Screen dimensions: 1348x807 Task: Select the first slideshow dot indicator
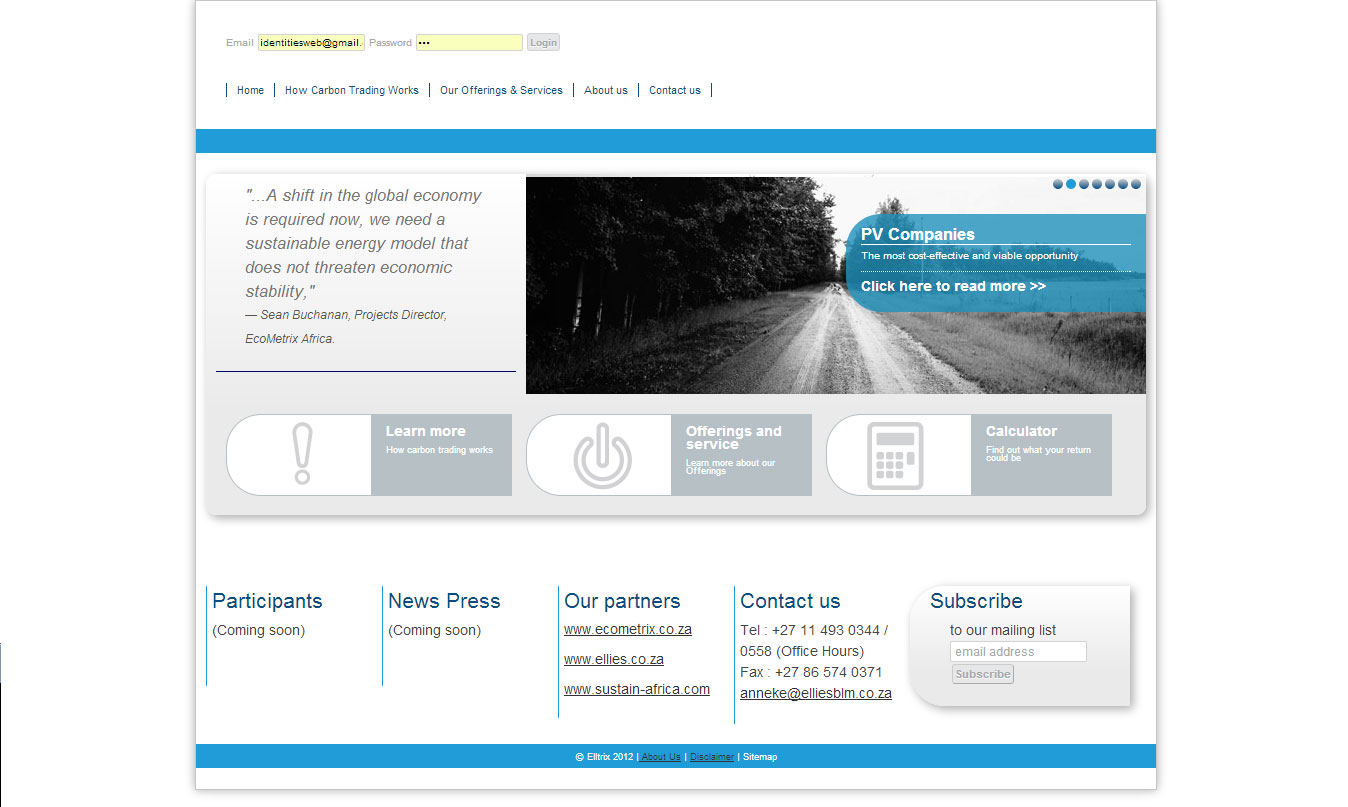[1058, 184]
